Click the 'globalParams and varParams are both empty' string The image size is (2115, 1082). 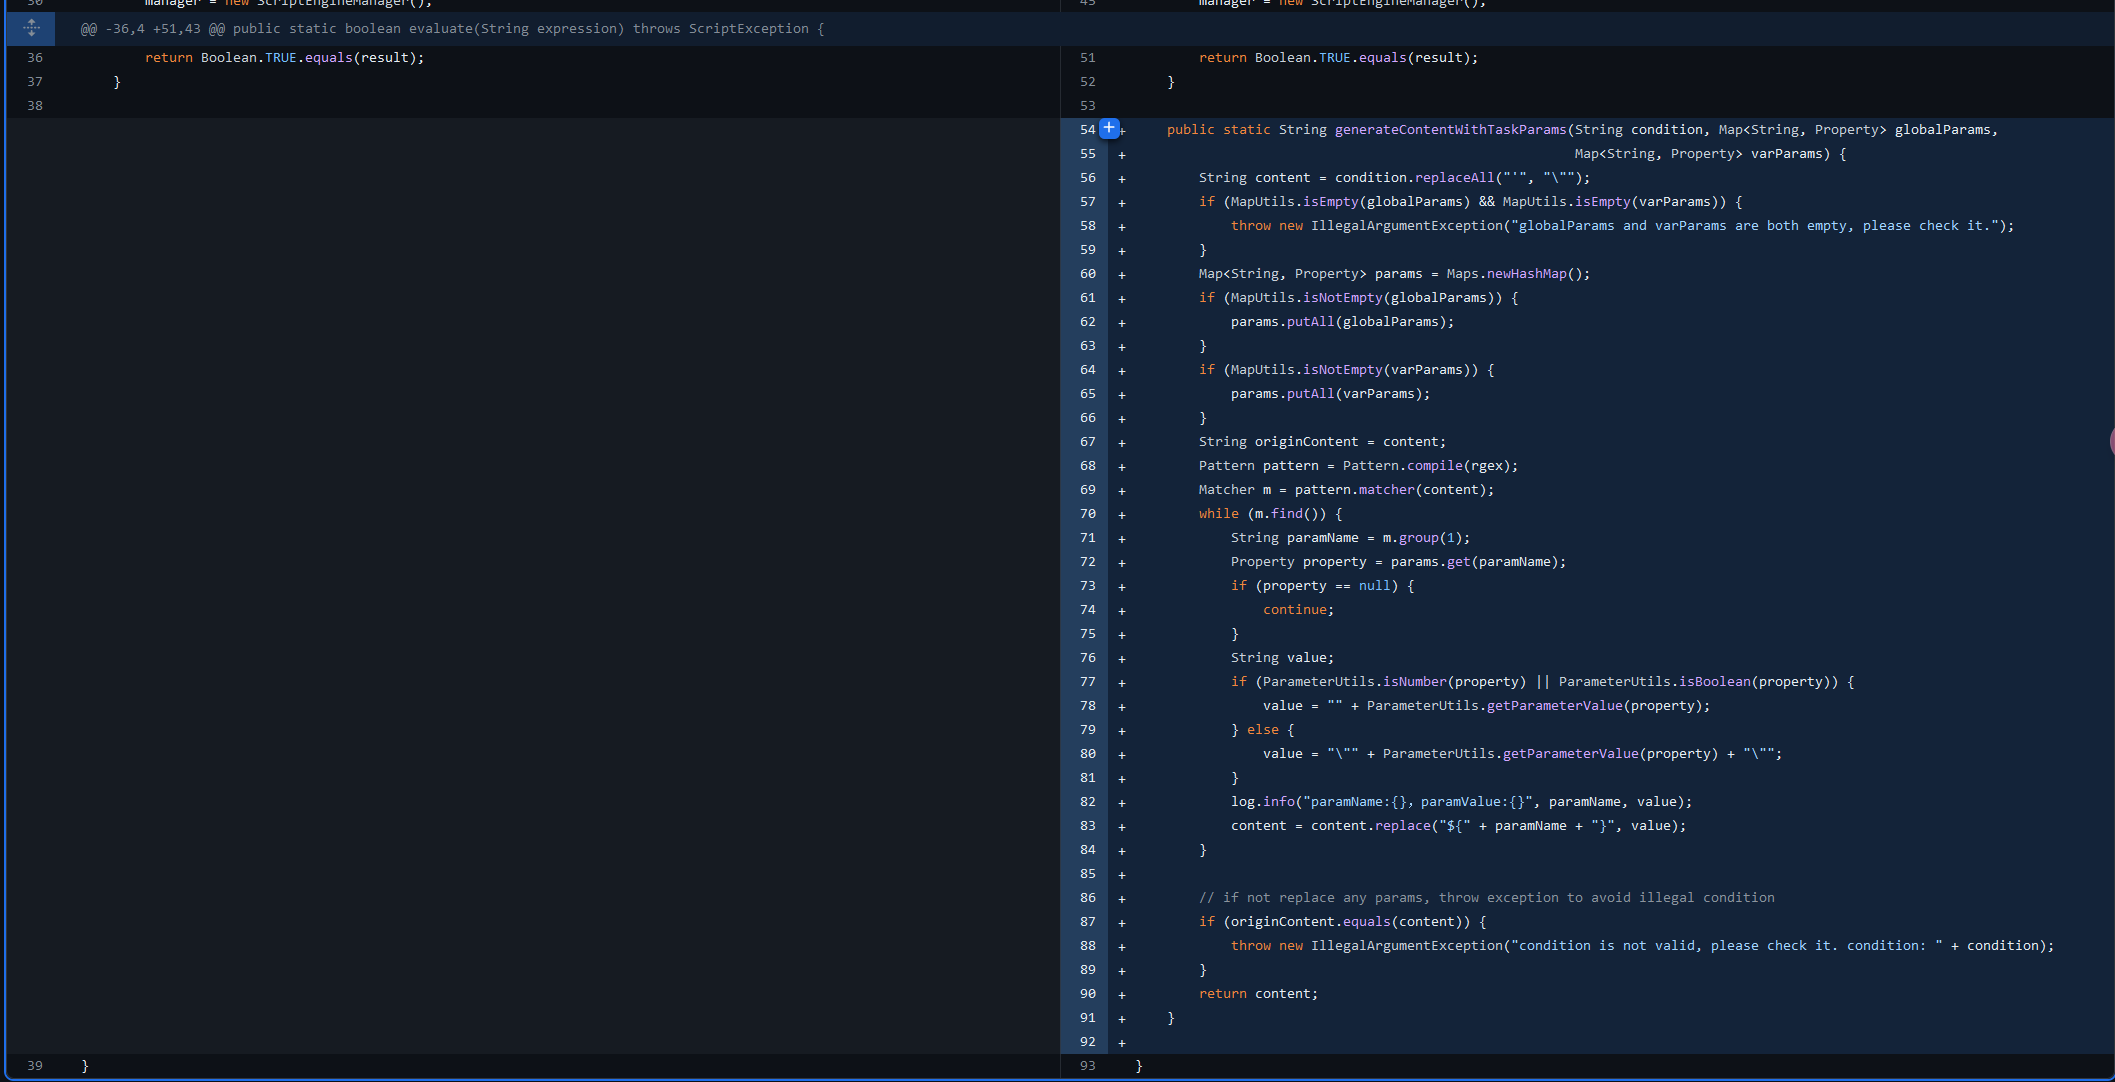1759,226
